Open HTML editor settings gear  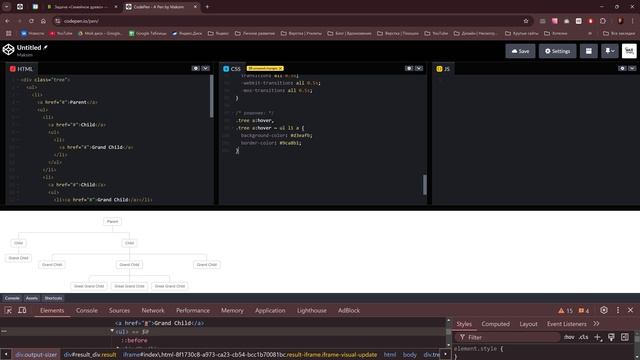click(196, 69)
